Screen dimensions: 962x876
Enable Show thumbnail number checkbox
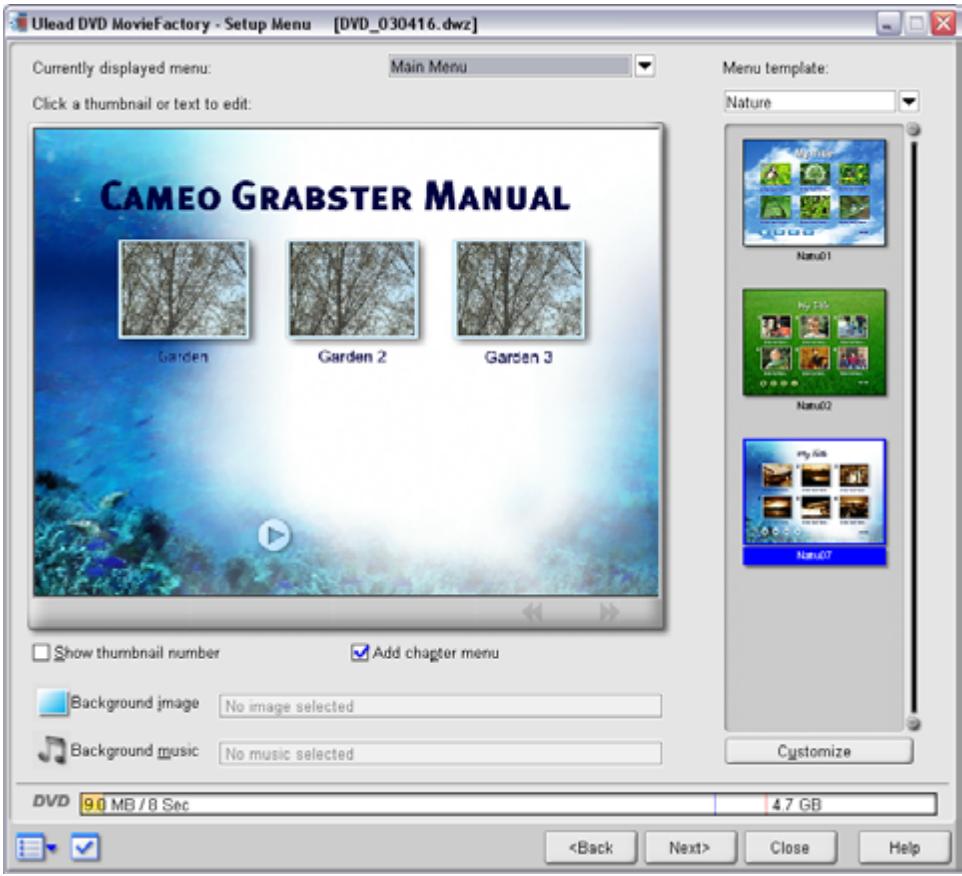(x=41, y=653)
